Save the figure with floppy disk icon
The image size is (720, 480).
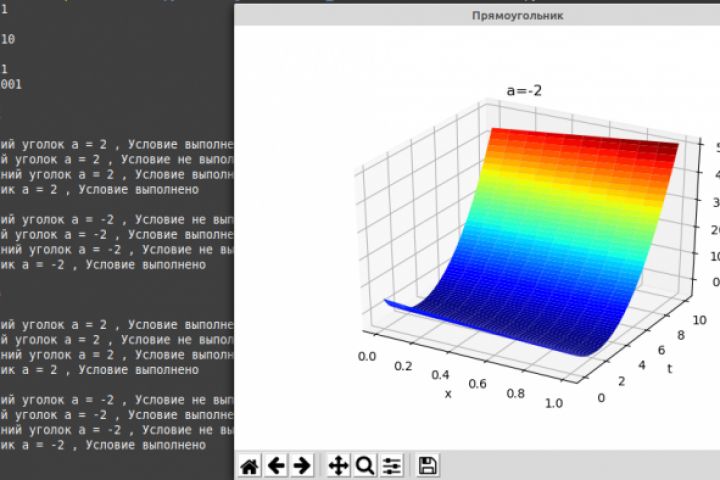click(428, 466)
